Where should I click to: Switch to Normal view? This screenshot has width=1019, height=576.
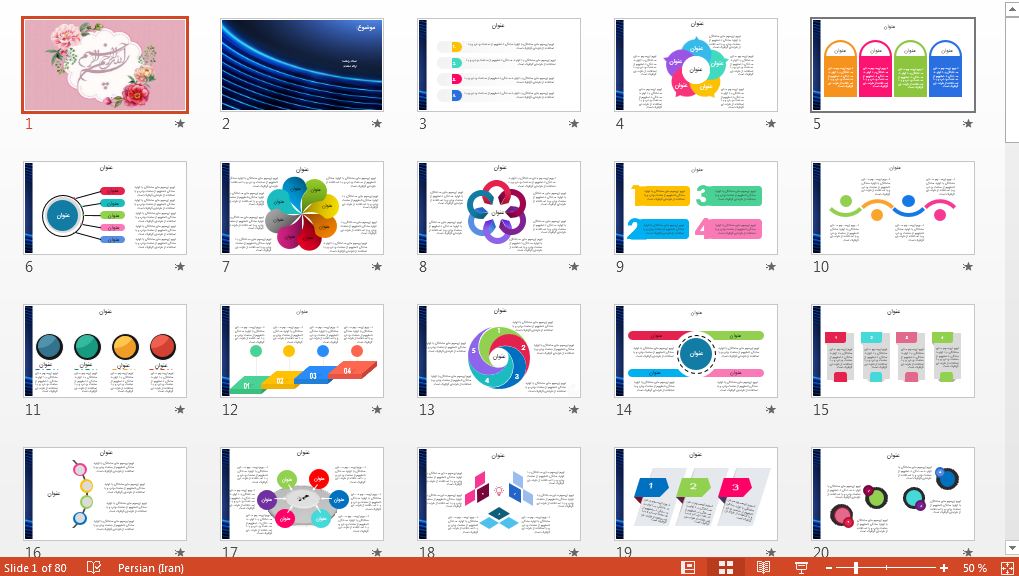coord(688,567)
